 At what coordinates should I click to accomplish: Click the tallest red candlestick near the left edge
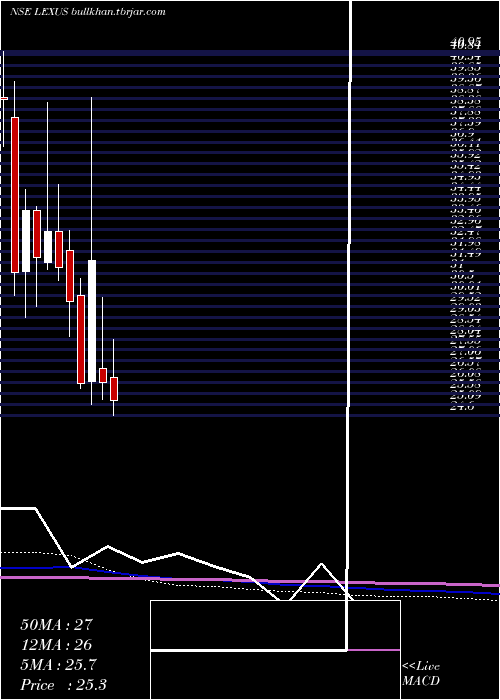coord(15,195)
